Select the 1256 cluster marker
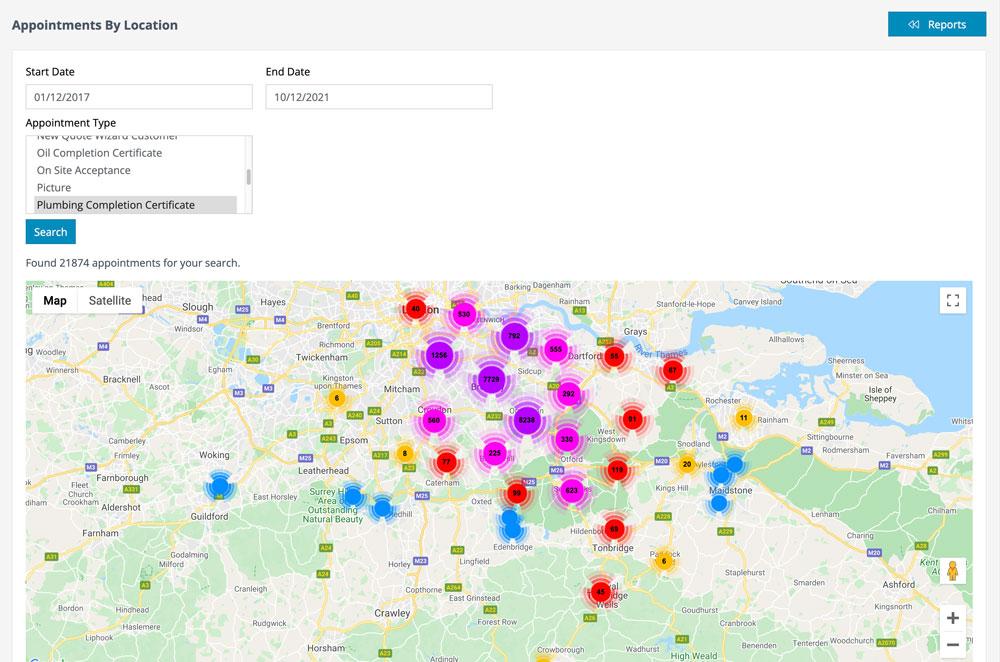The height and width of the screenshot is (662, 1000). (438, 354)
